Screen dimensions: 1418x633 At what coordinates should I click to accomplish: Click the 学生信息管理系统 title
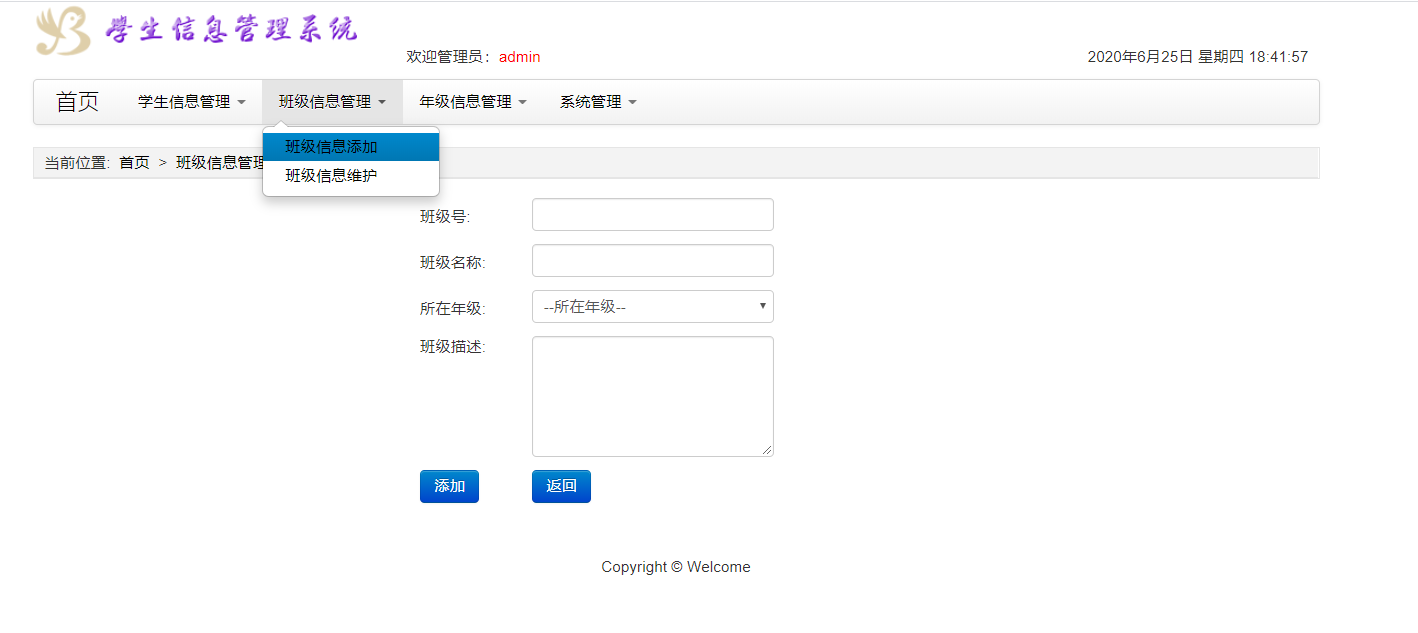tap(231, 29)
